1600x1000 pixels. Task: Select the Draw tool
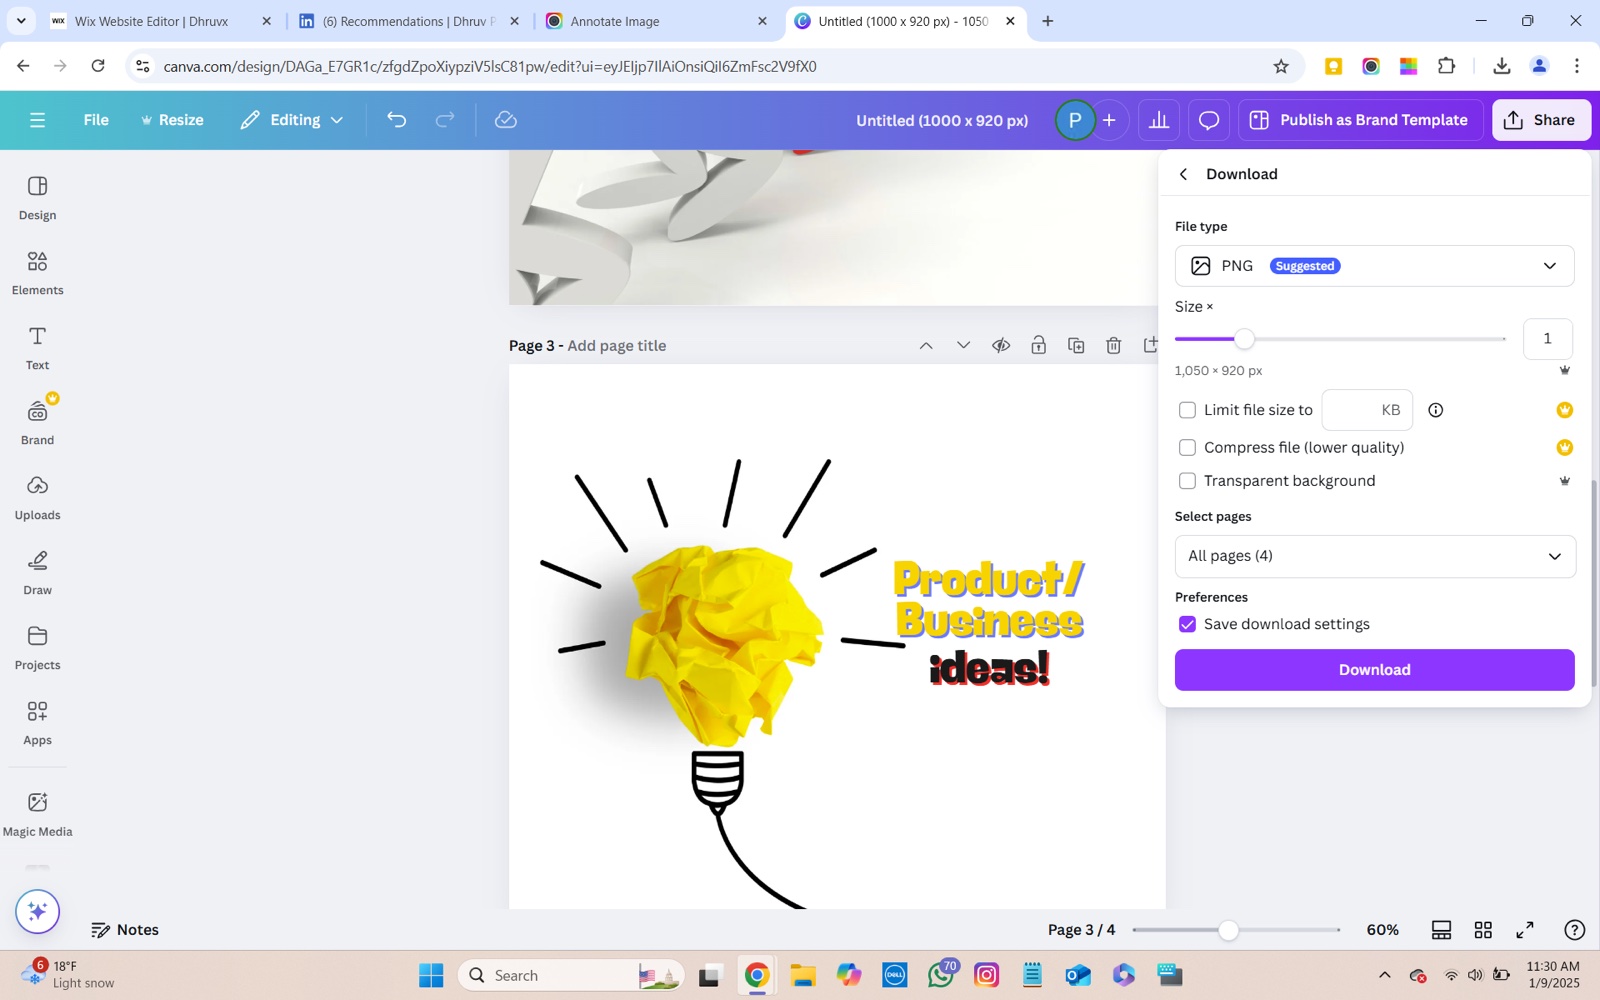(x=37, y=573)
